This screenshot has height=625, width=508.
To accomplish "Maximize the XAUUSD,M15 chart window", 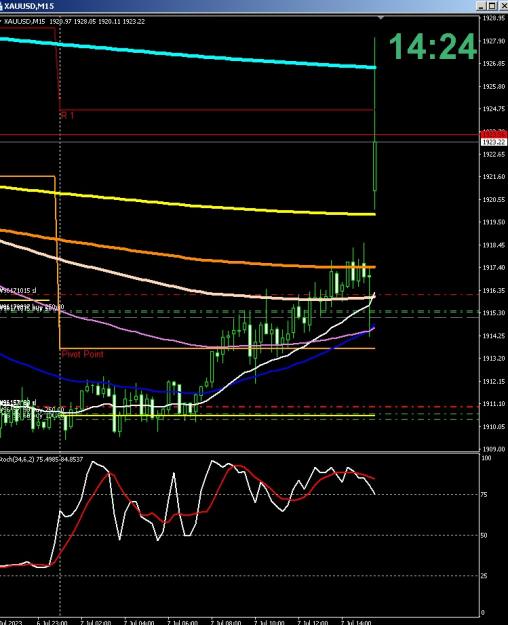I will [492, 6].
